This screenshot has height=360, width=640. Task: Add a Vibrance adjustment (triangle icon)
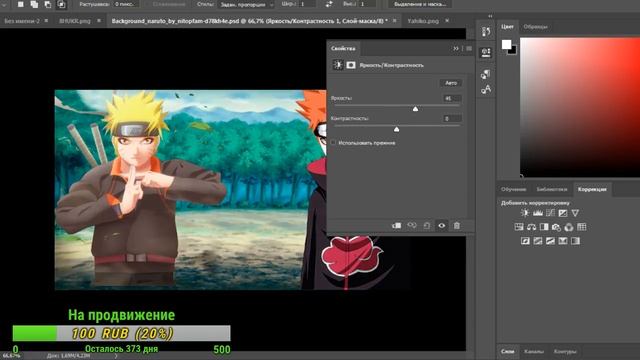pos(575,213)
